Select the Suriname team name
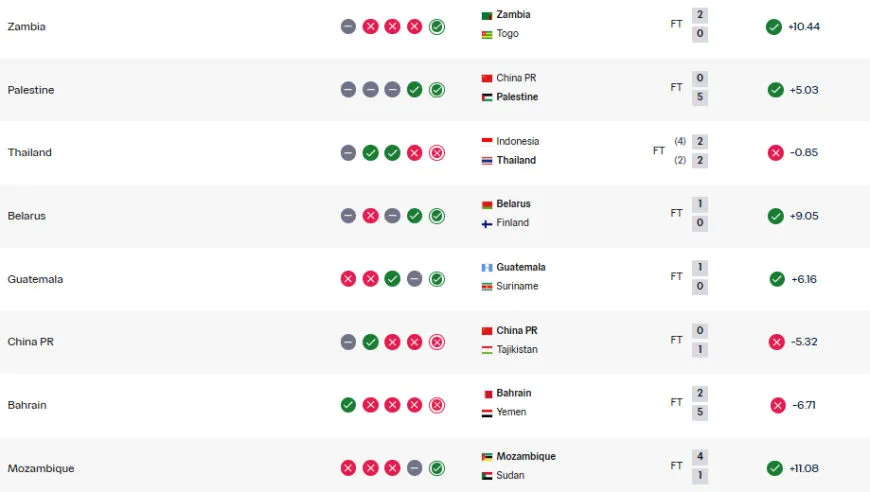 tap(517, 286)
